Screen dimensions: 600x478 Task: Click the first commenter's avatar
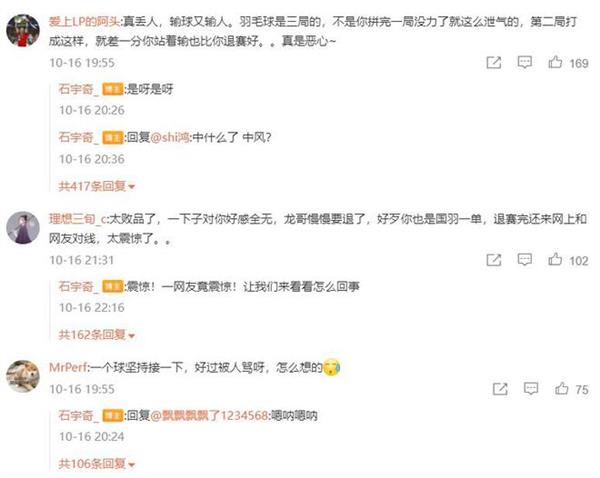(23, 30)
